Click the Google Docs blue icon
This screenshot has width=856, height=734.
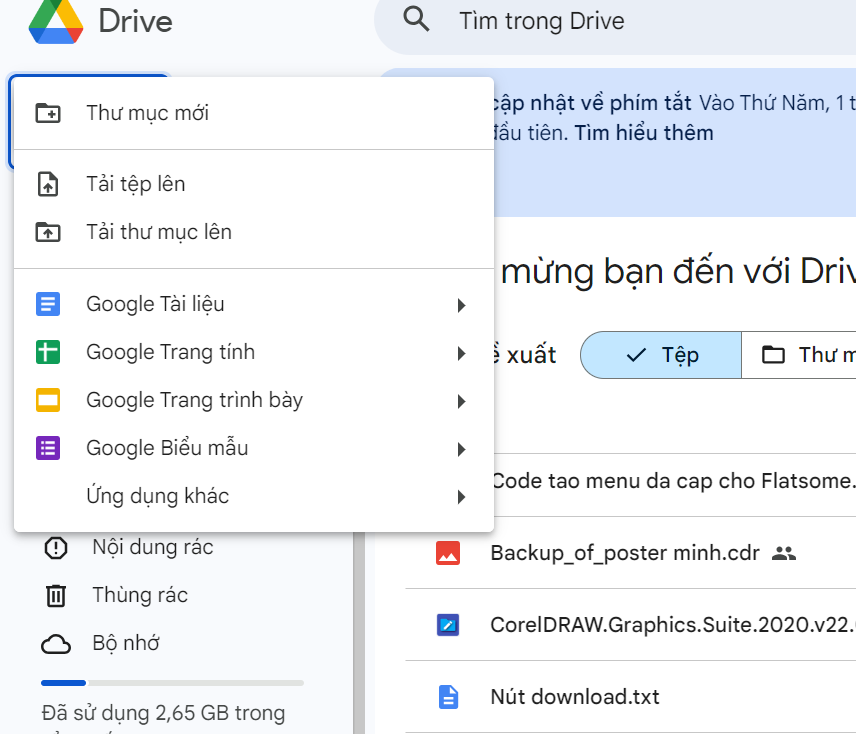click(48, 304)
